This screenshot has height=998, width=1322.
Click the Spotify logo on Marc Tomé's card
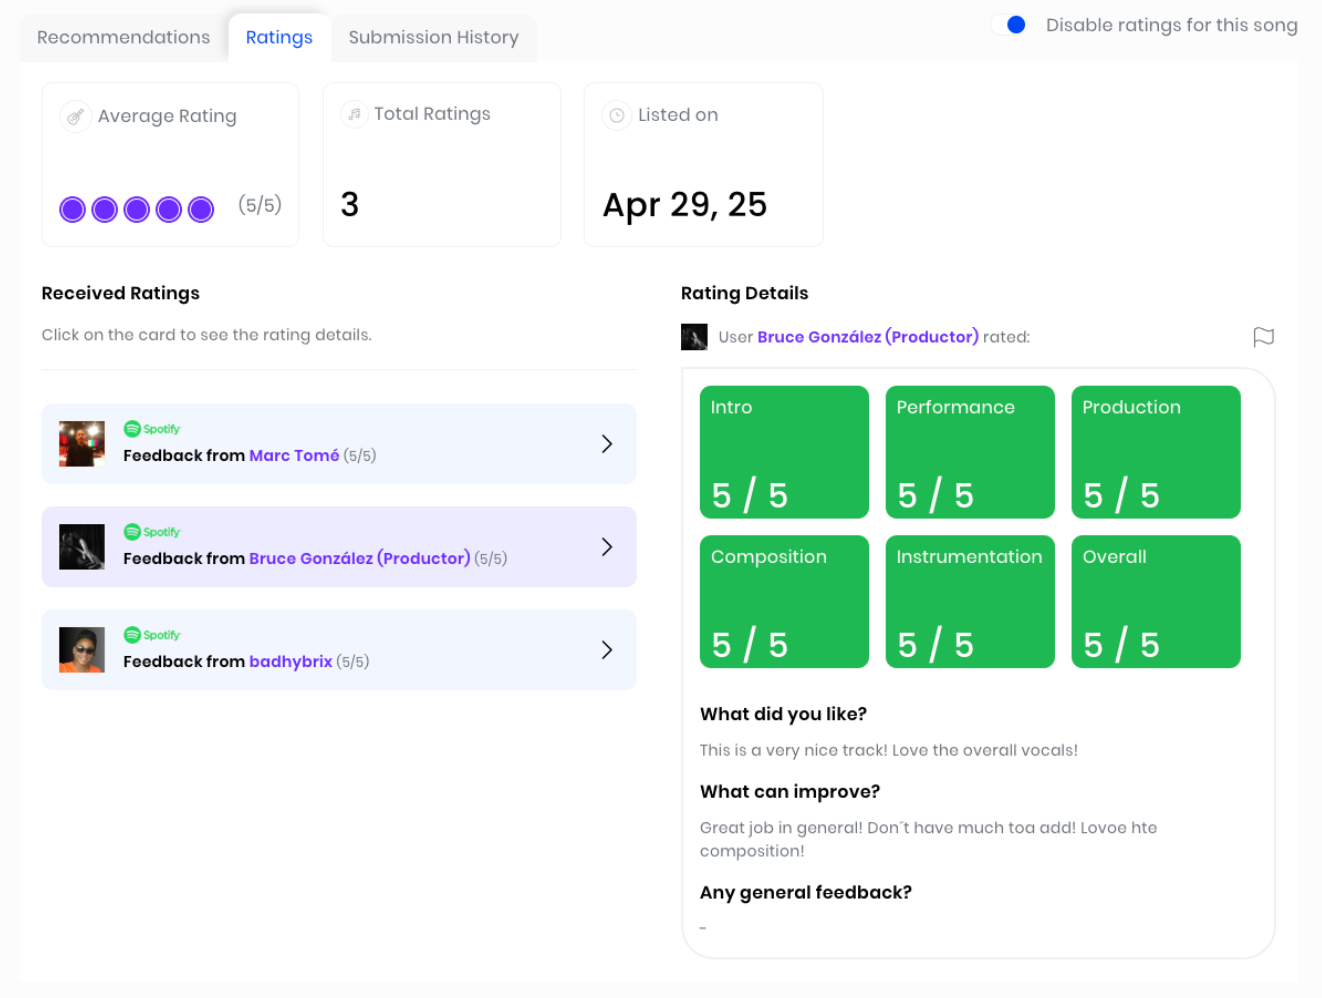tap(152, 429)
